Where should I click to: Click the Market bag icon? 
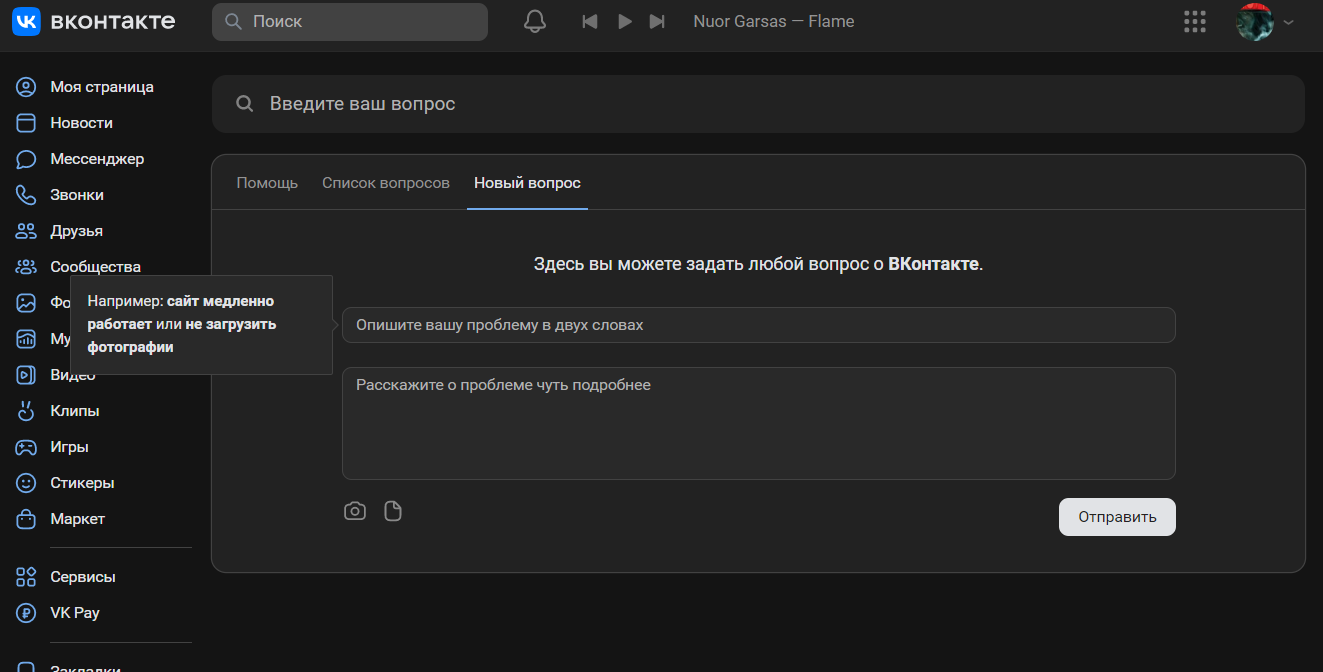[x=26, y=519]
